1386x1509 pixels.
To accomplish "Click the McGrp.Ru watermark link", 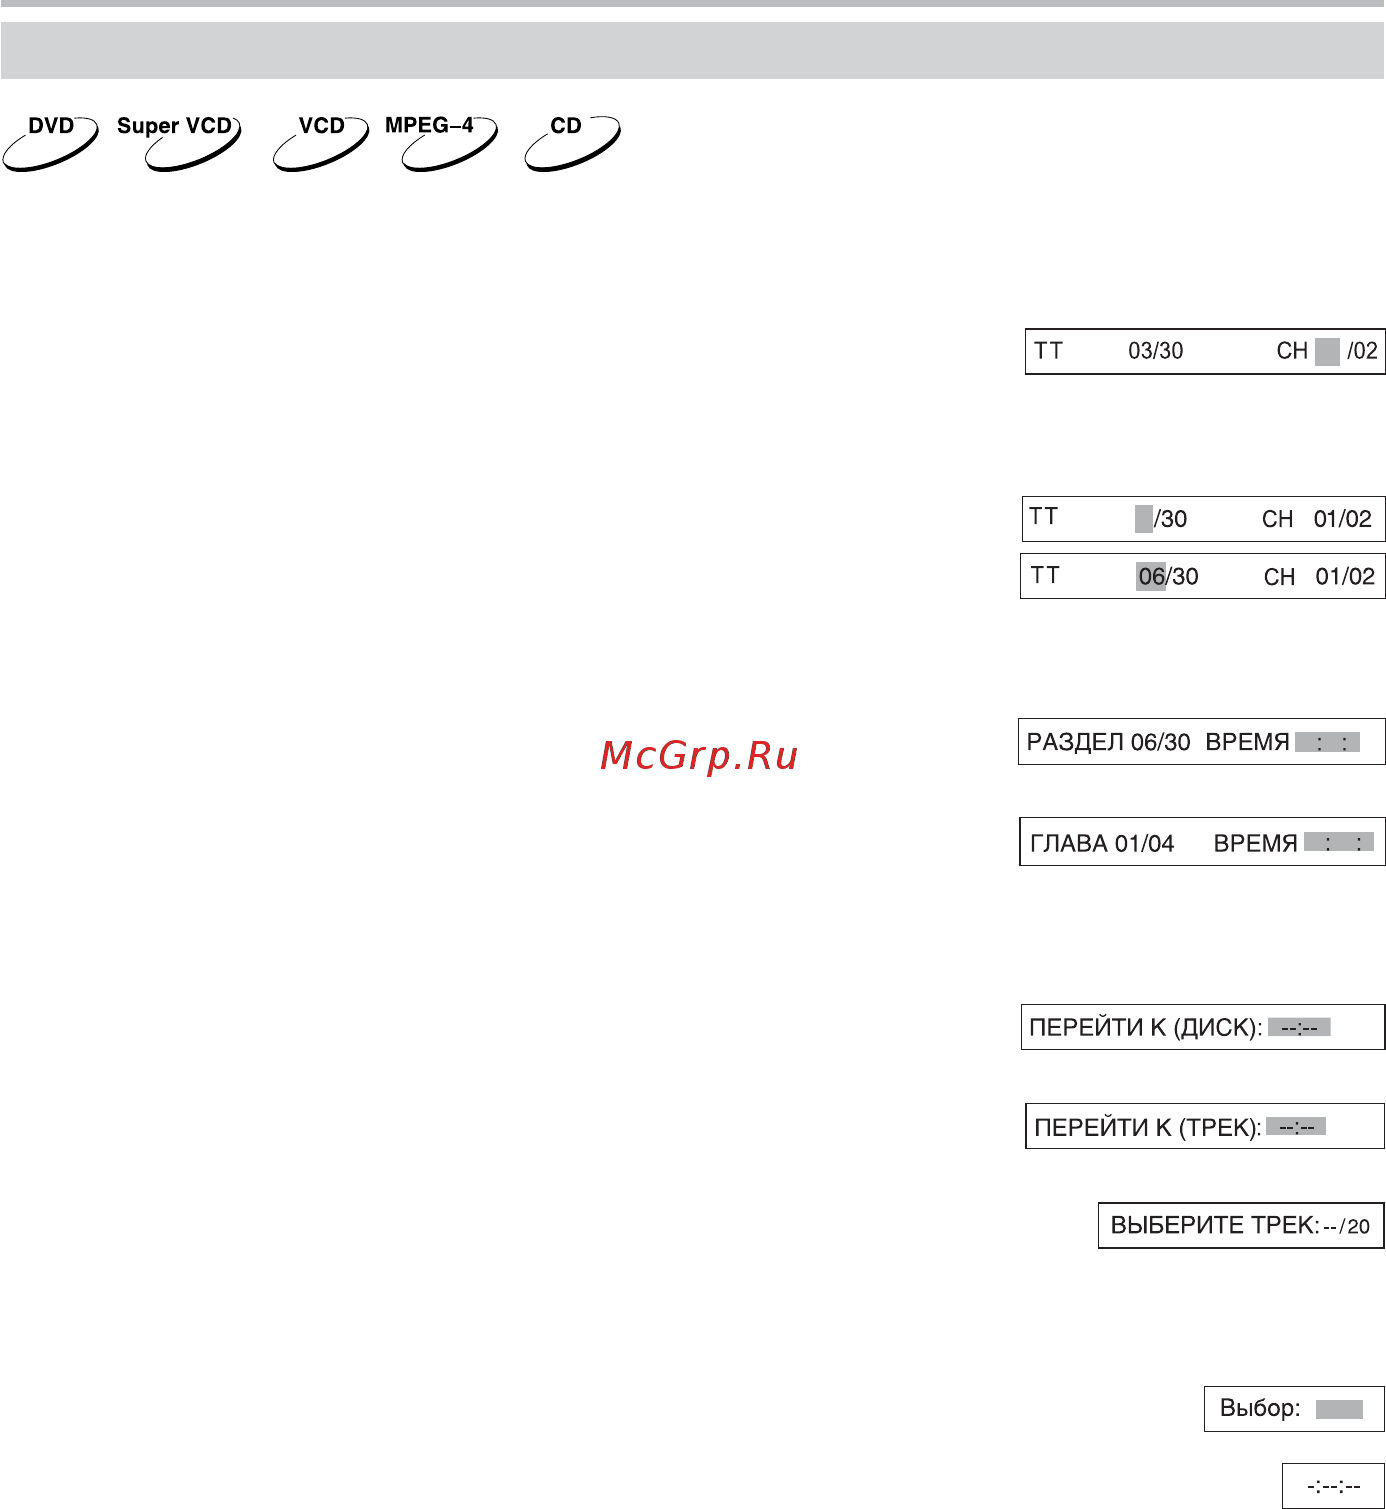I will [x=699, y=756].
